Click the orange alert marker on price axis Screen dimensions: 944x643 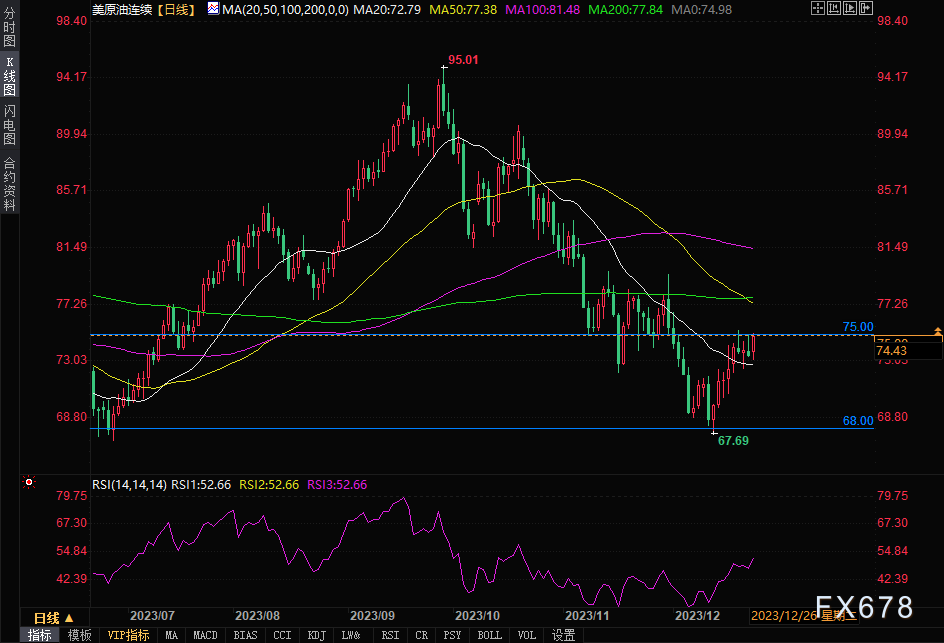[937, 332]
